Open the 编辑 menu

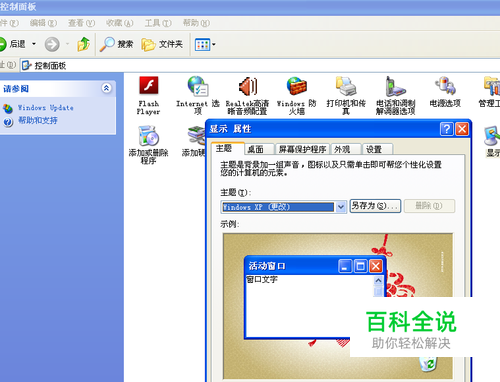pyautogui.click(x=43, y=23)
